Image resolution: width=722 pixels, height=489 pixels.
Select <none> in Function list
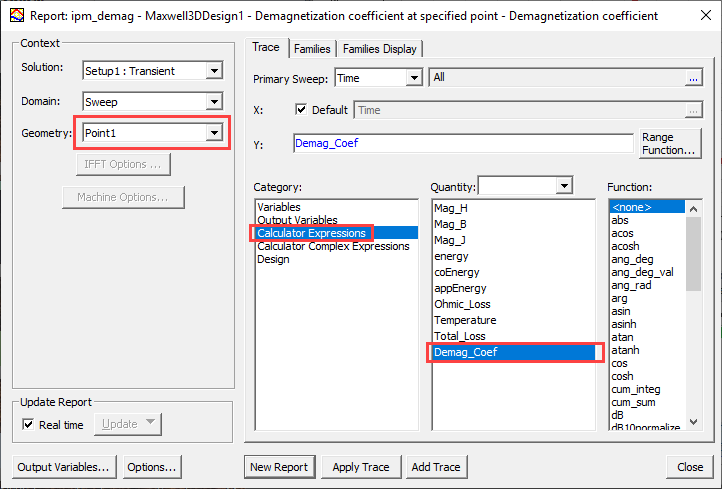click(x=647, y=207)
